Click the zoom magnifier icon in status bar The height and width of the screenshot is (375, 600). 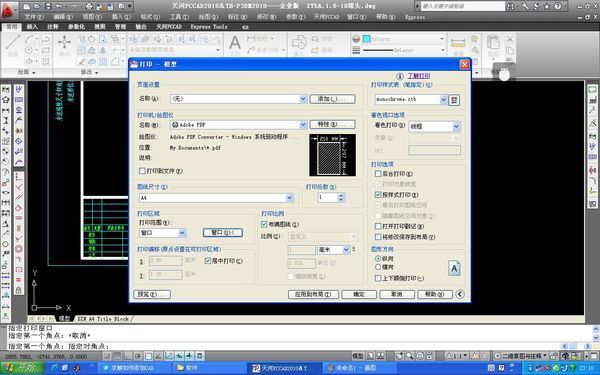pos(410,356)
